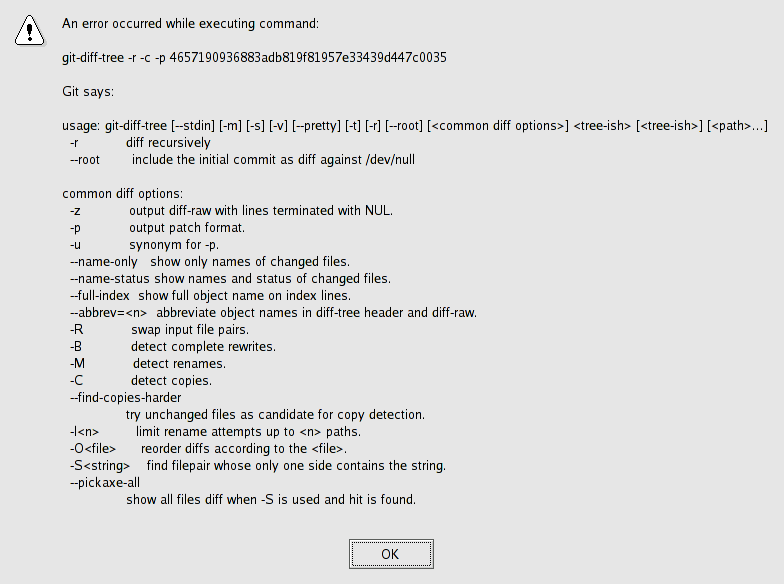
Task: Click the '--full-index' option line
Action: (x=210, y=296)
